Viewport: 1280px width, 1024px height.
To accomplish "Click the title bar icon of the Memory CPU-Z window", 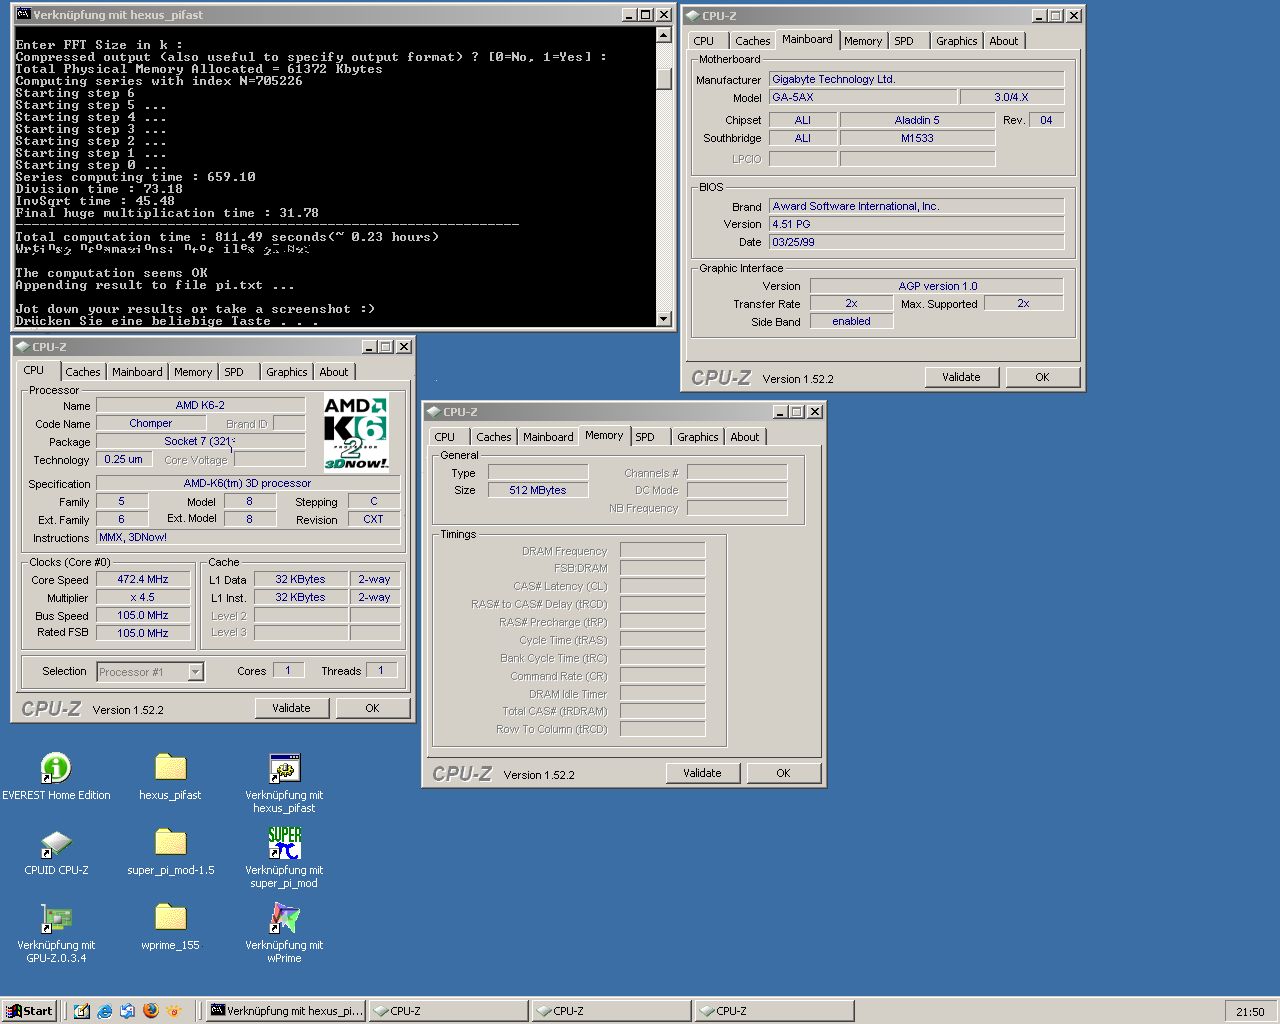I will pos(434,411).
